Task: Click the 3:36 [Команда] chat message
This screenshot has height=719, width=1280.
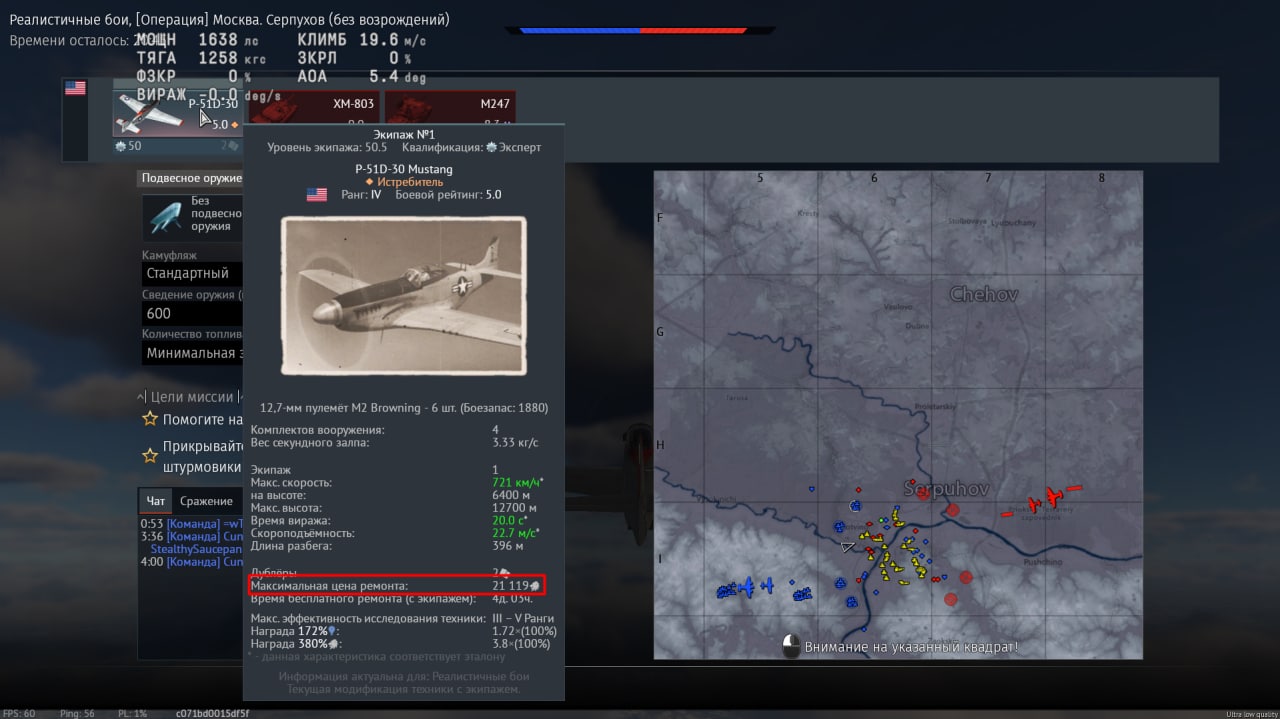Action: click(x=192, y=536)
